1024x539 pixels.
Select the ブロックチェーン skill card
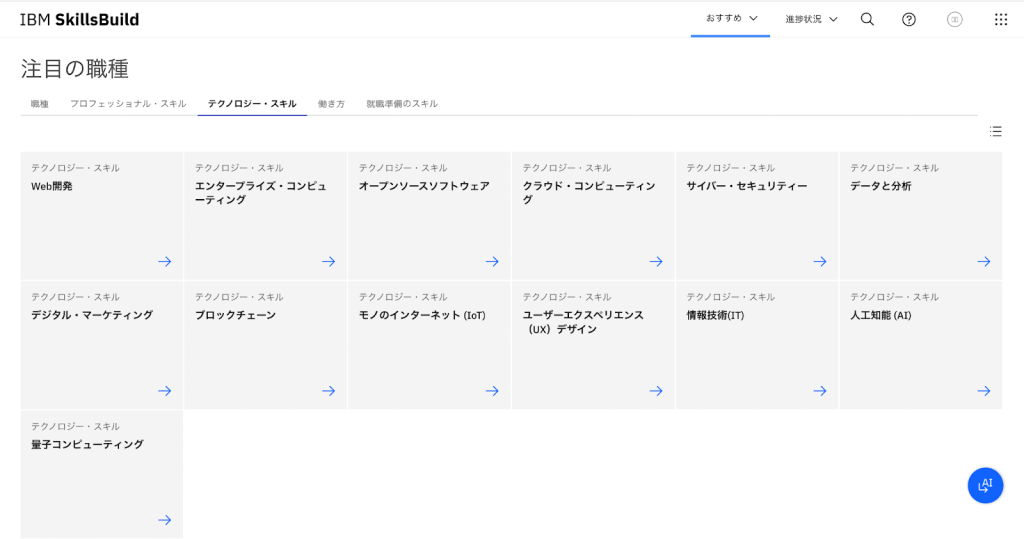coord(265,344)
